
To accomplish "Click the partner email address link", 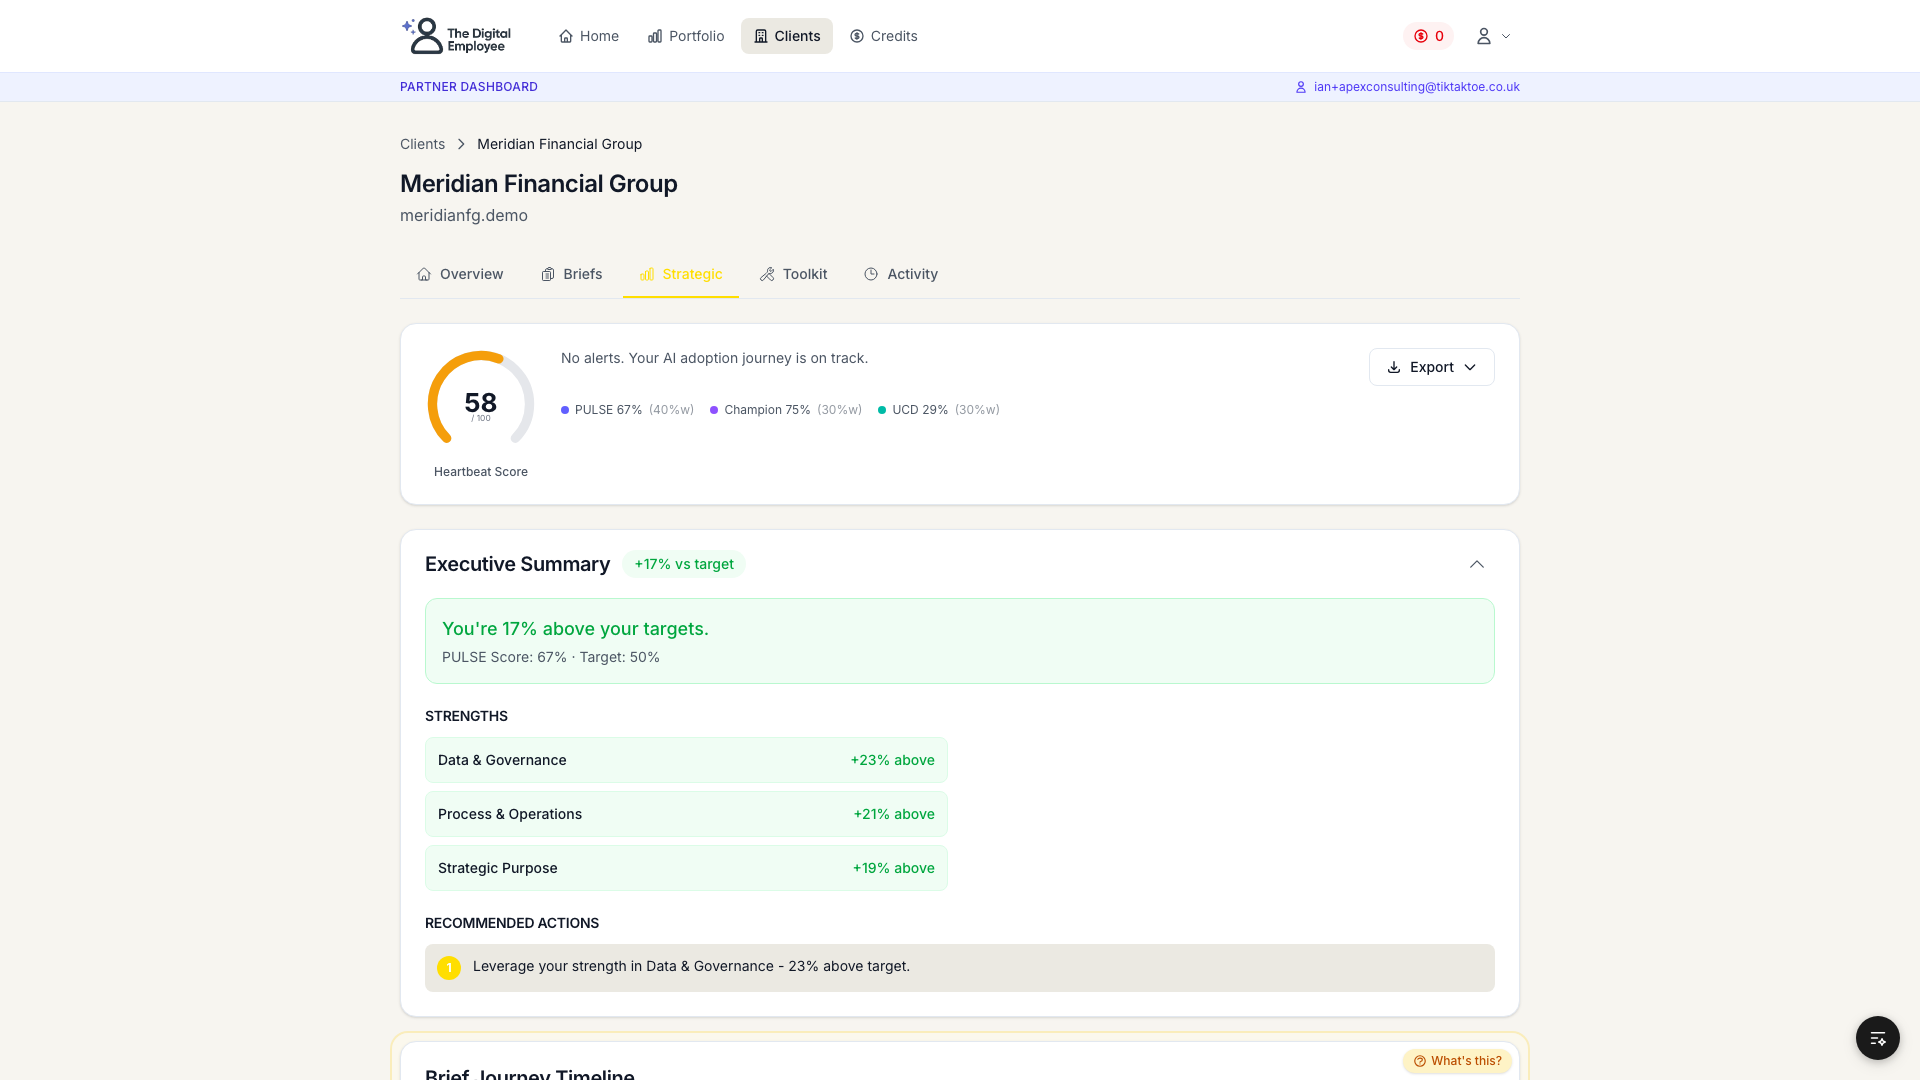I will (x=1416, y=87).
